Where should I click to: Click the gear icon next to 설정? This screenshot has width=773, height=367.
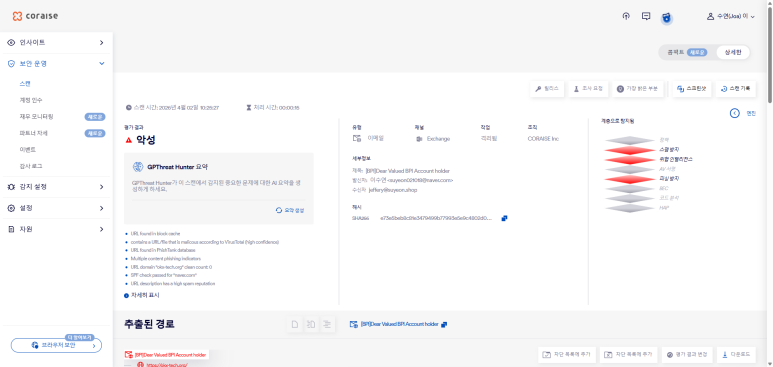pyautogui.click(x=11, y=208)
